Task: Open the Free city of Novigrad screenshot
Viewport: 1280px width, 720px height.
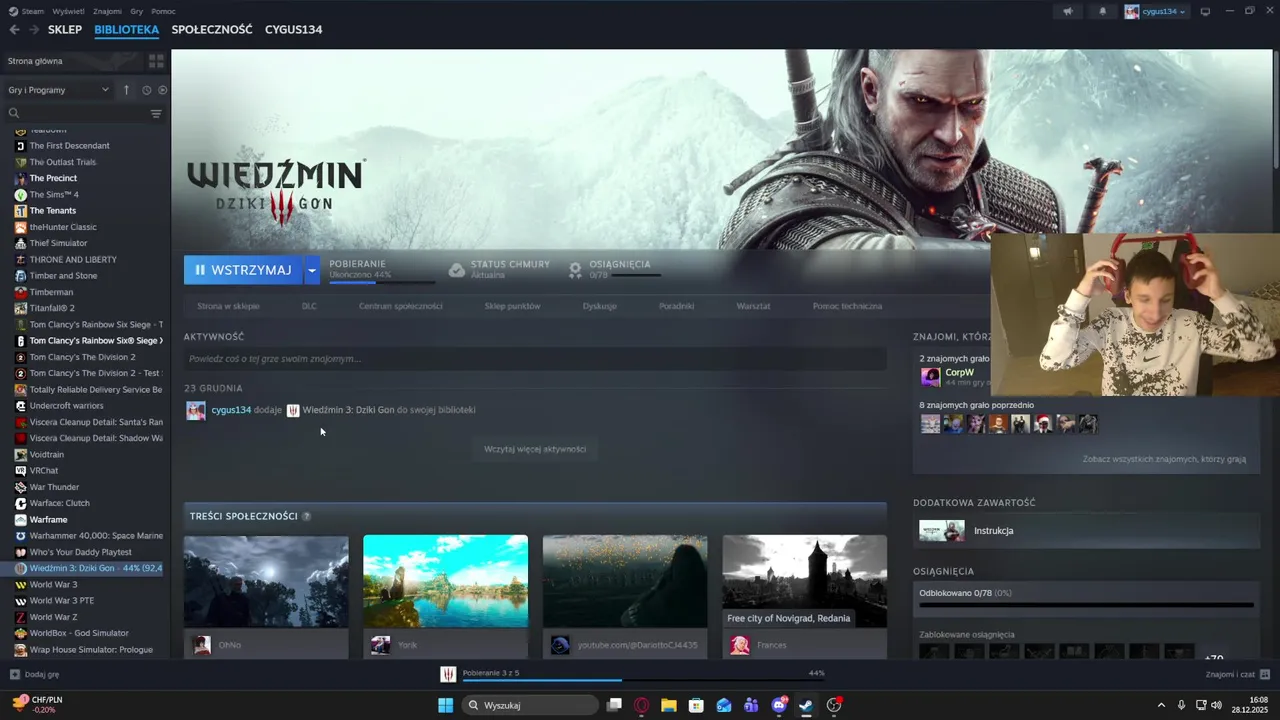Action: (x=805, y=581)
